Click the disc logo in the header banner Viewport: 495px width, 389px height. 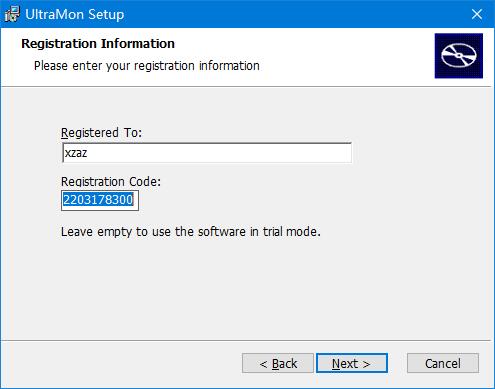(x=459, y=56)
